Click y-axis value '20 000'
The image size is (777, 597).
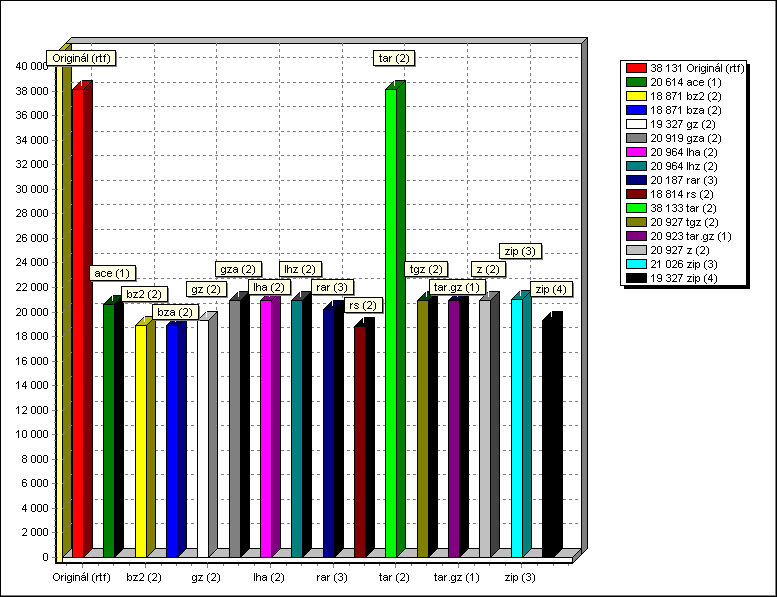point(32,312)
